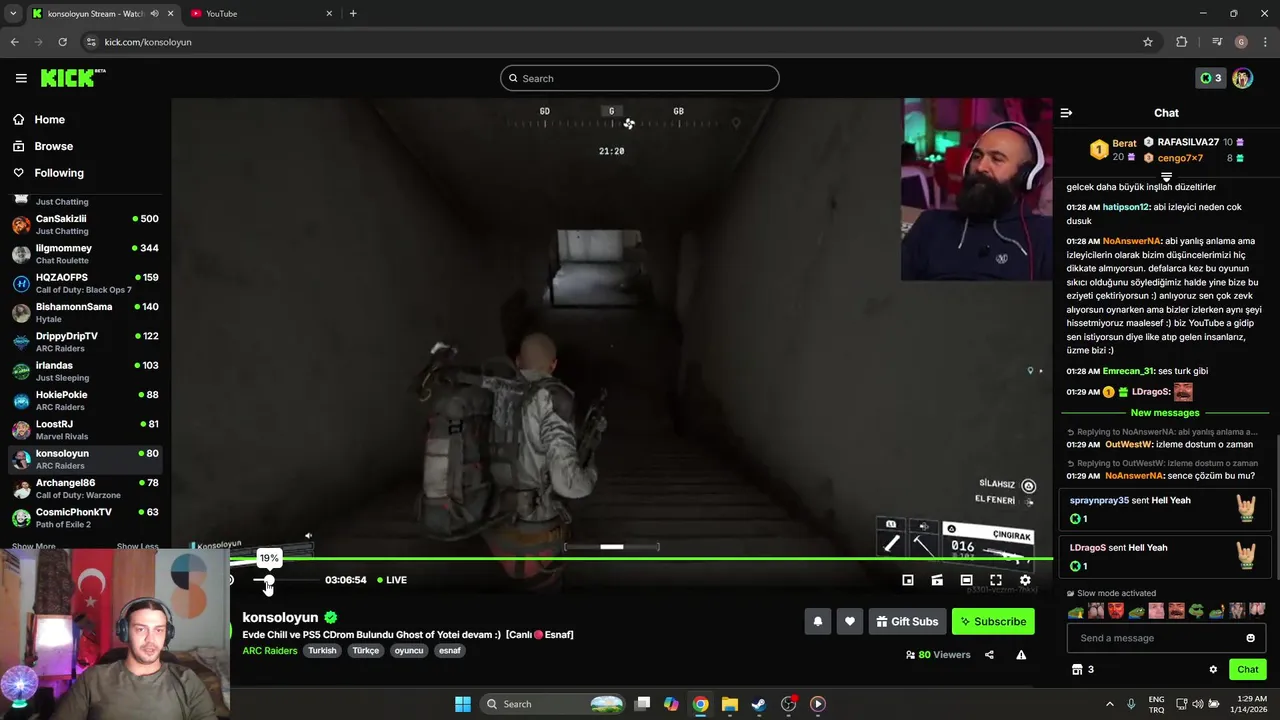Select the Türkçe tag

pyautogui.click(x=366, y=651)
